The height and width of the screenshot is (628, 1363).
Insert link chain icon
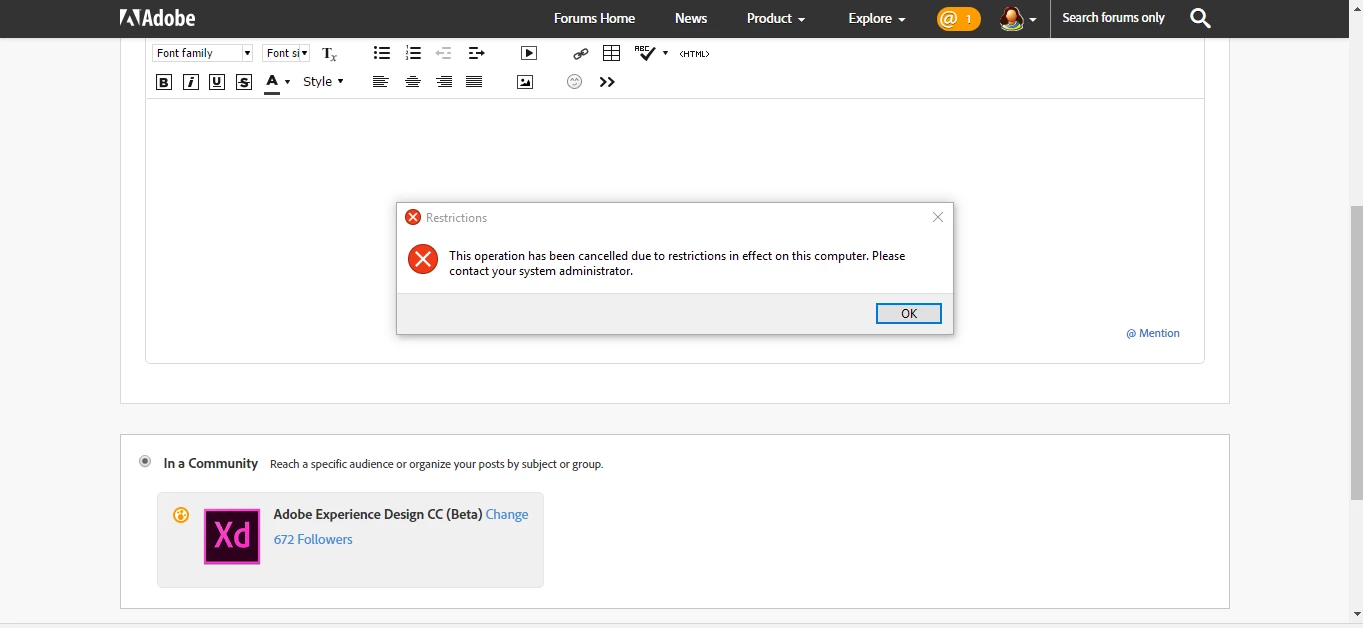tap(581, 53)
